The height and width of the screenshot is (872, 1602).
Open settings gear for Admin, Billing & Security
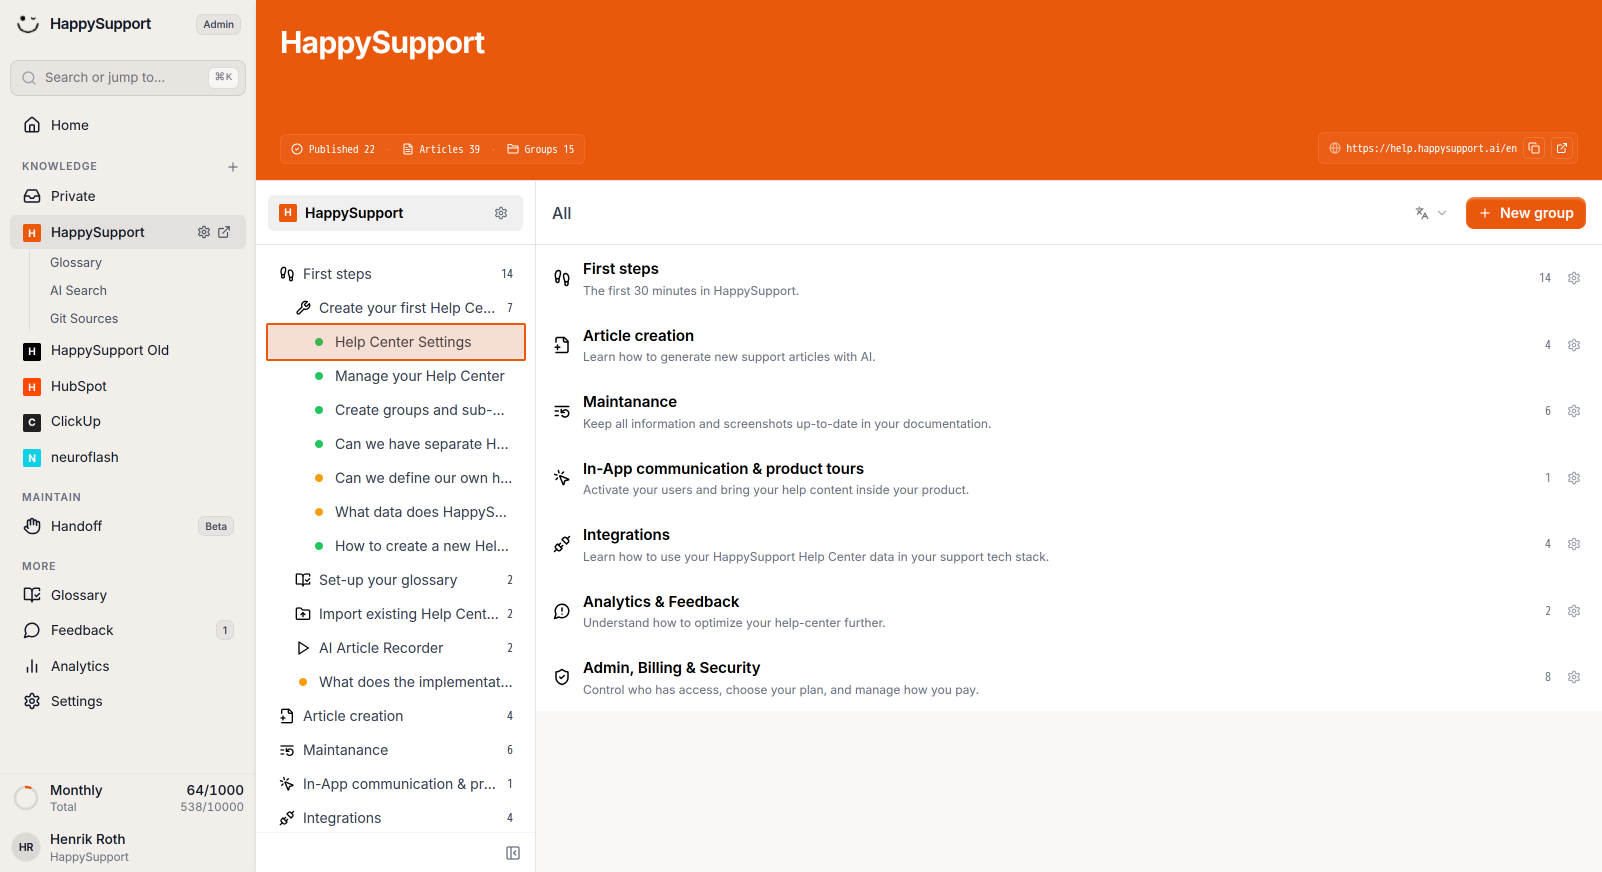[x=1574, y=677]
